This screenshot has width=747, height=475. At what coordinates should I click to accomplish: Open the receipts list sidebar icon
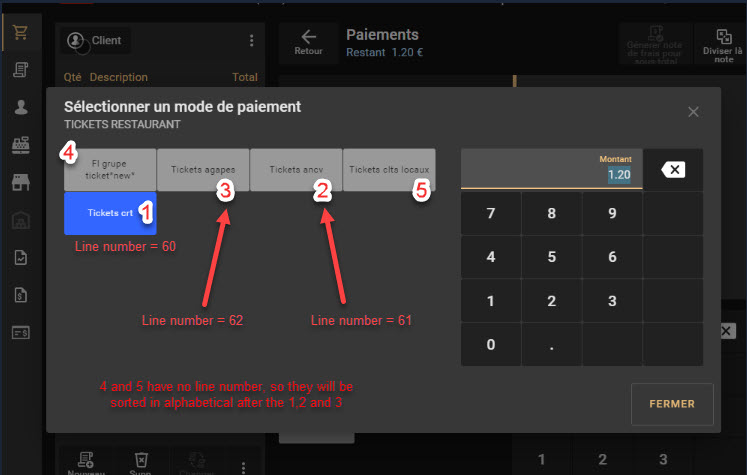pyautogui.click(x=20, y=70)
